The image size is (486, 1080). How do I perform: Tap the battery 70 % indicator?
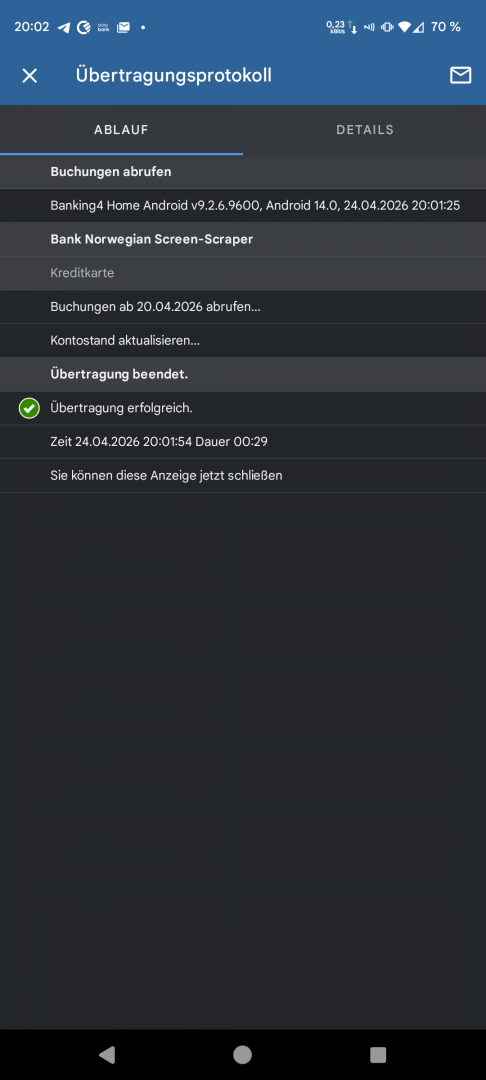pyautogui.click(x=445, y=28)
